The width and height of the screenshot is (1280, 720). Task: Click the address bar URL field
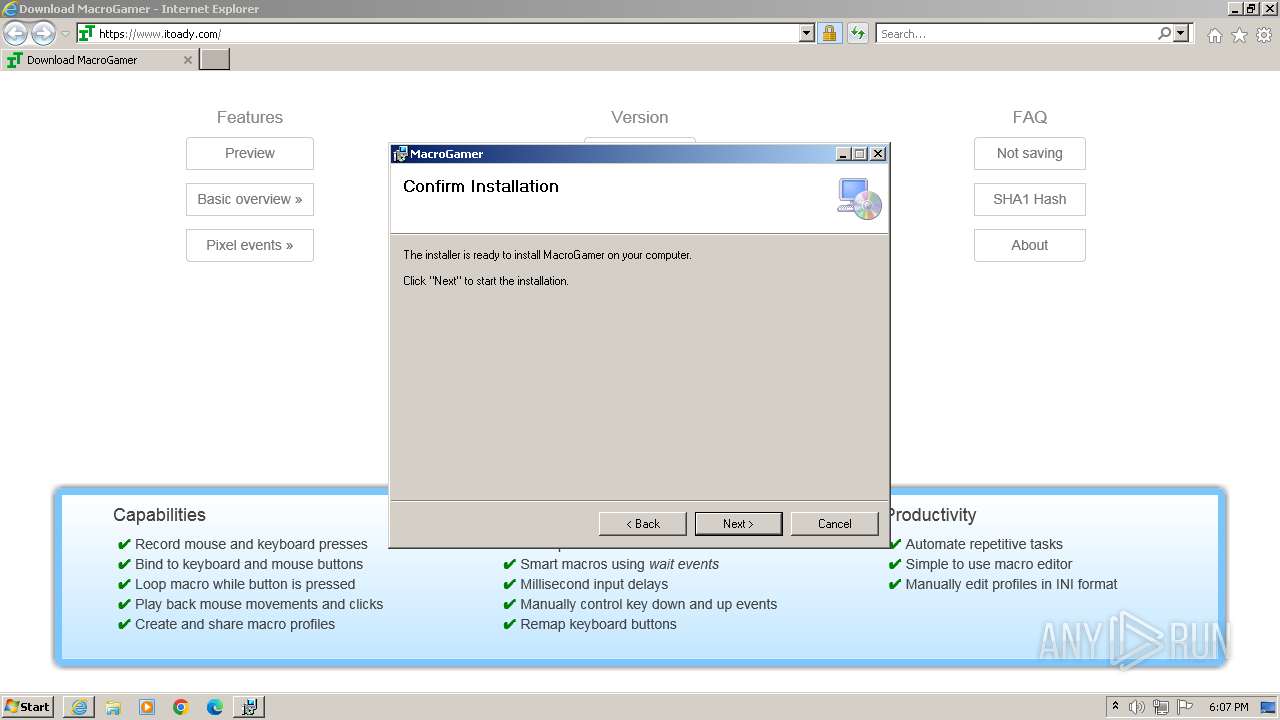point(447,34)
